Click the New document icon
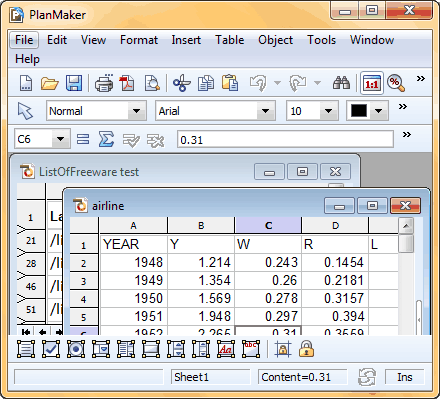This screenshot has width=440, height=399. (26, 83)
